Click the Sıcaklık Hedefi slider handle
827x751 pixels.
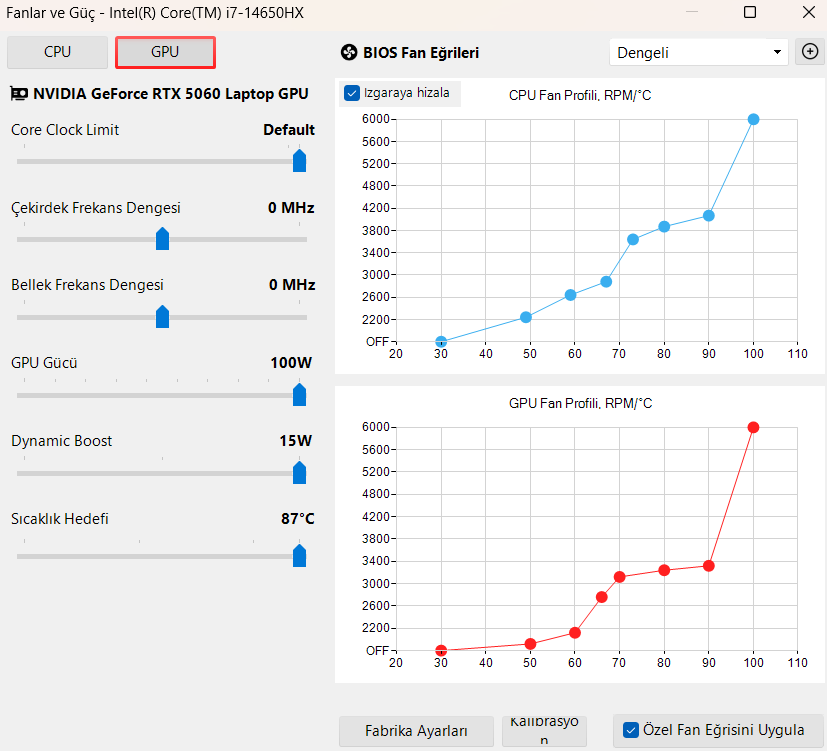click(x=300, y=555)
